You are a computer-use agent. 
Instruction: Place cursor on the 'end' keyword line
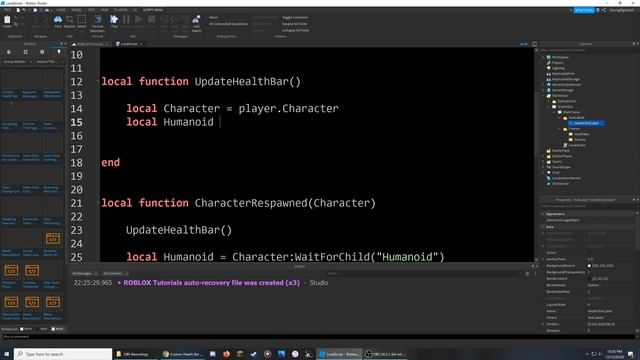pos(111,162)
